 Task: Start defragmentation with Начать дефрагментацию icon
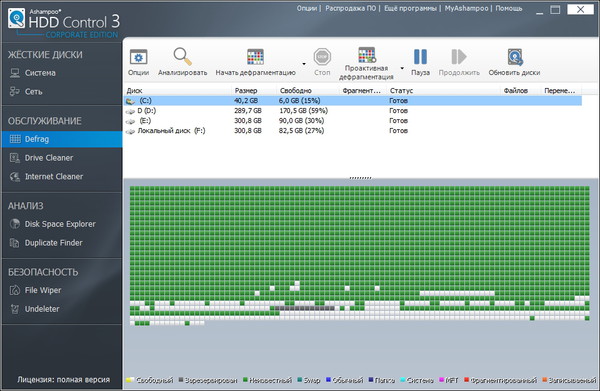[255, 57]
